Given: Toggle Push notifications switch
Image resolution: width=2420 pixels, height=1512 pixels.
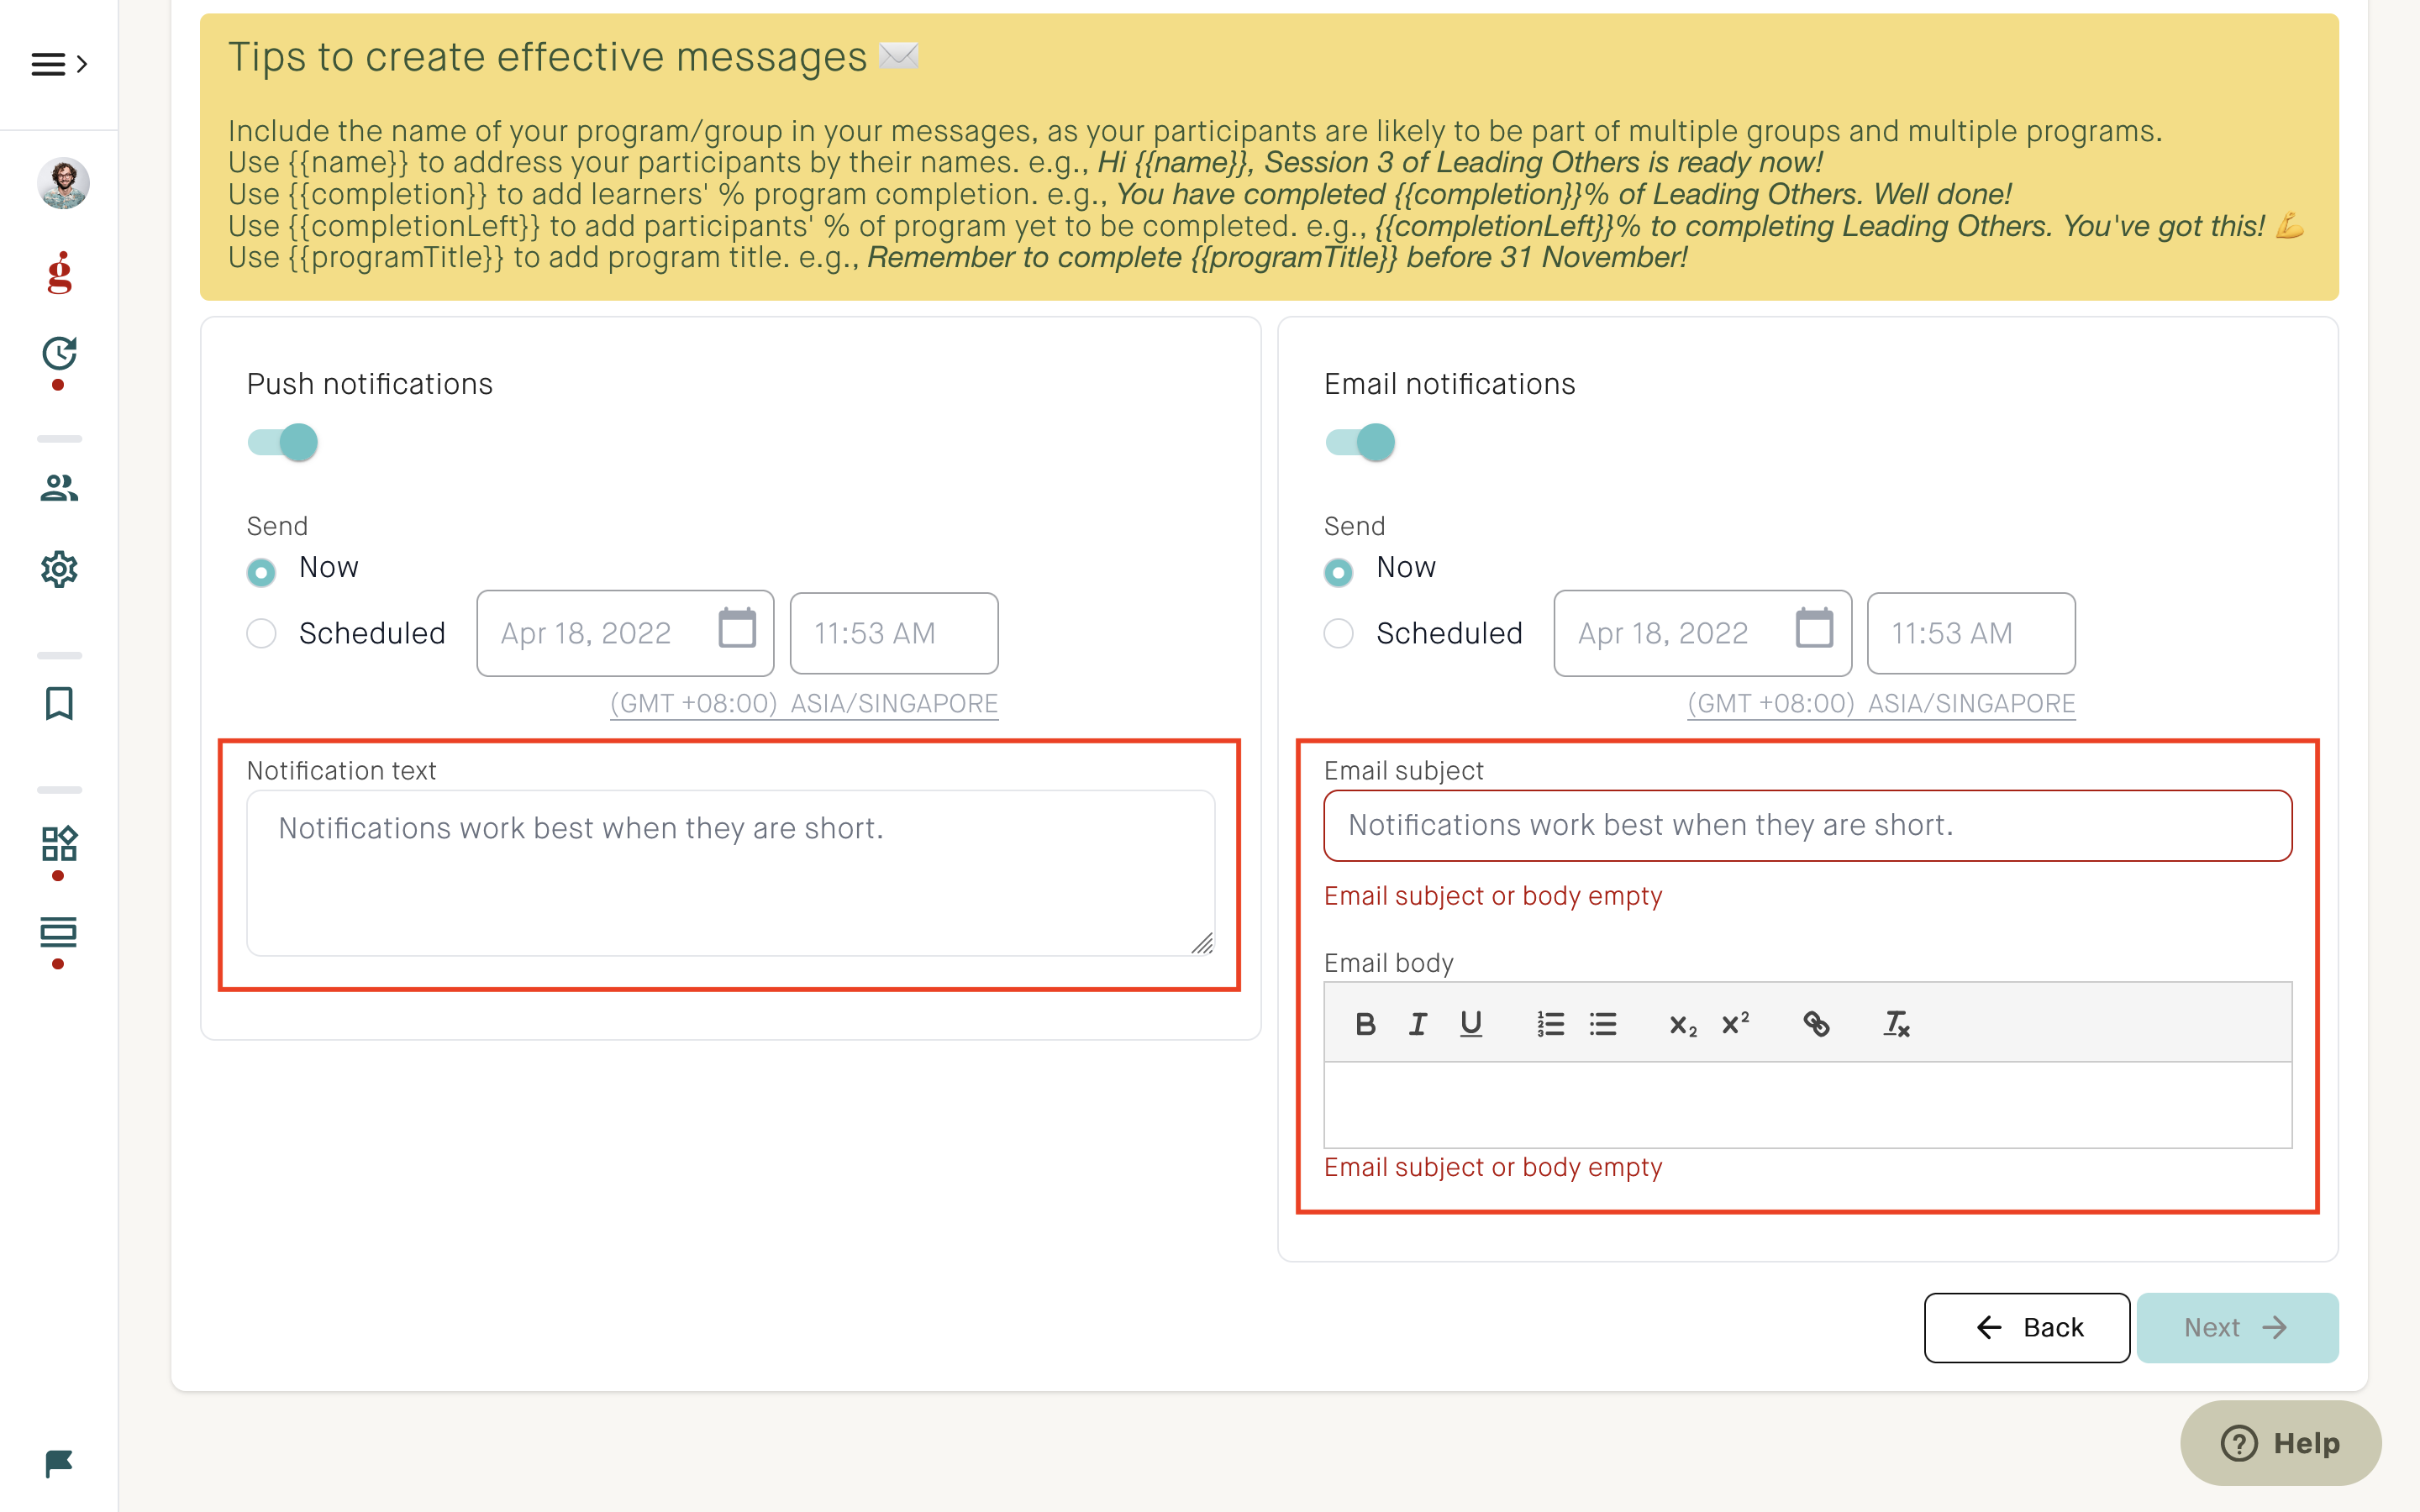Looking at the screenshot, I should [283, 442].
